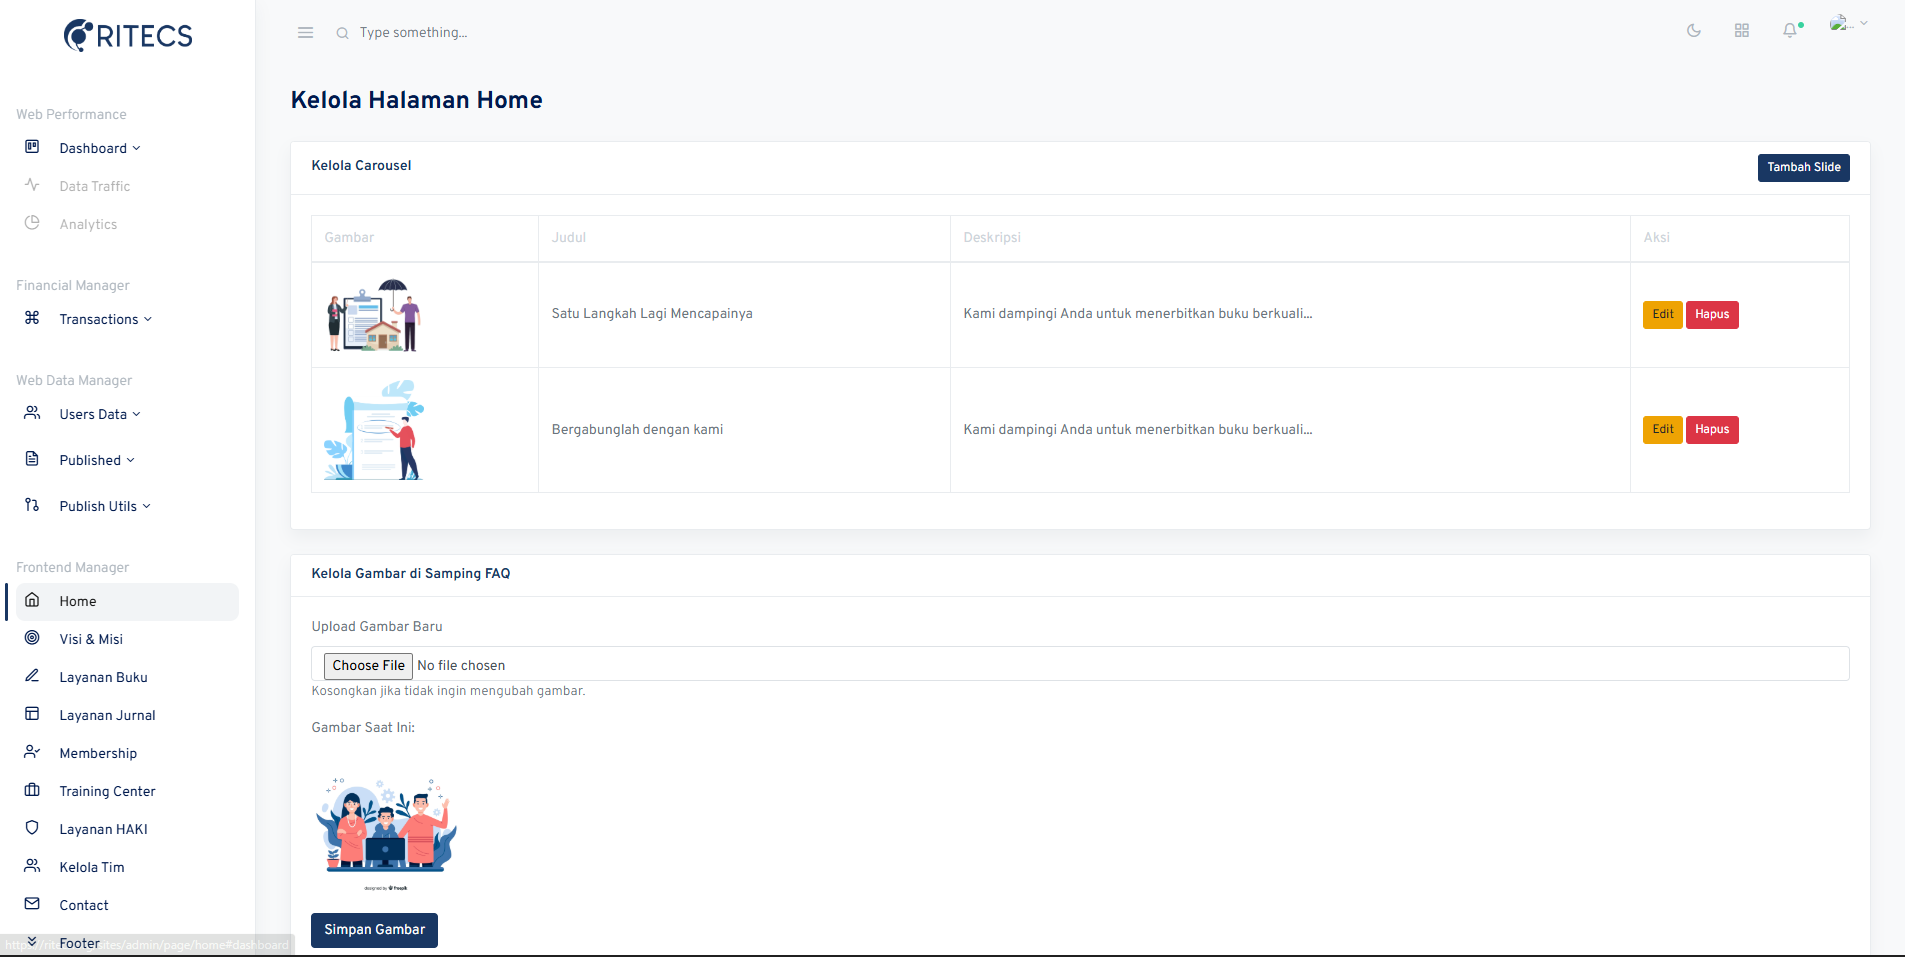Go to Layanan Buku page
The image size is (1905, 957).
pyautogui.click(x=103, y=677)
